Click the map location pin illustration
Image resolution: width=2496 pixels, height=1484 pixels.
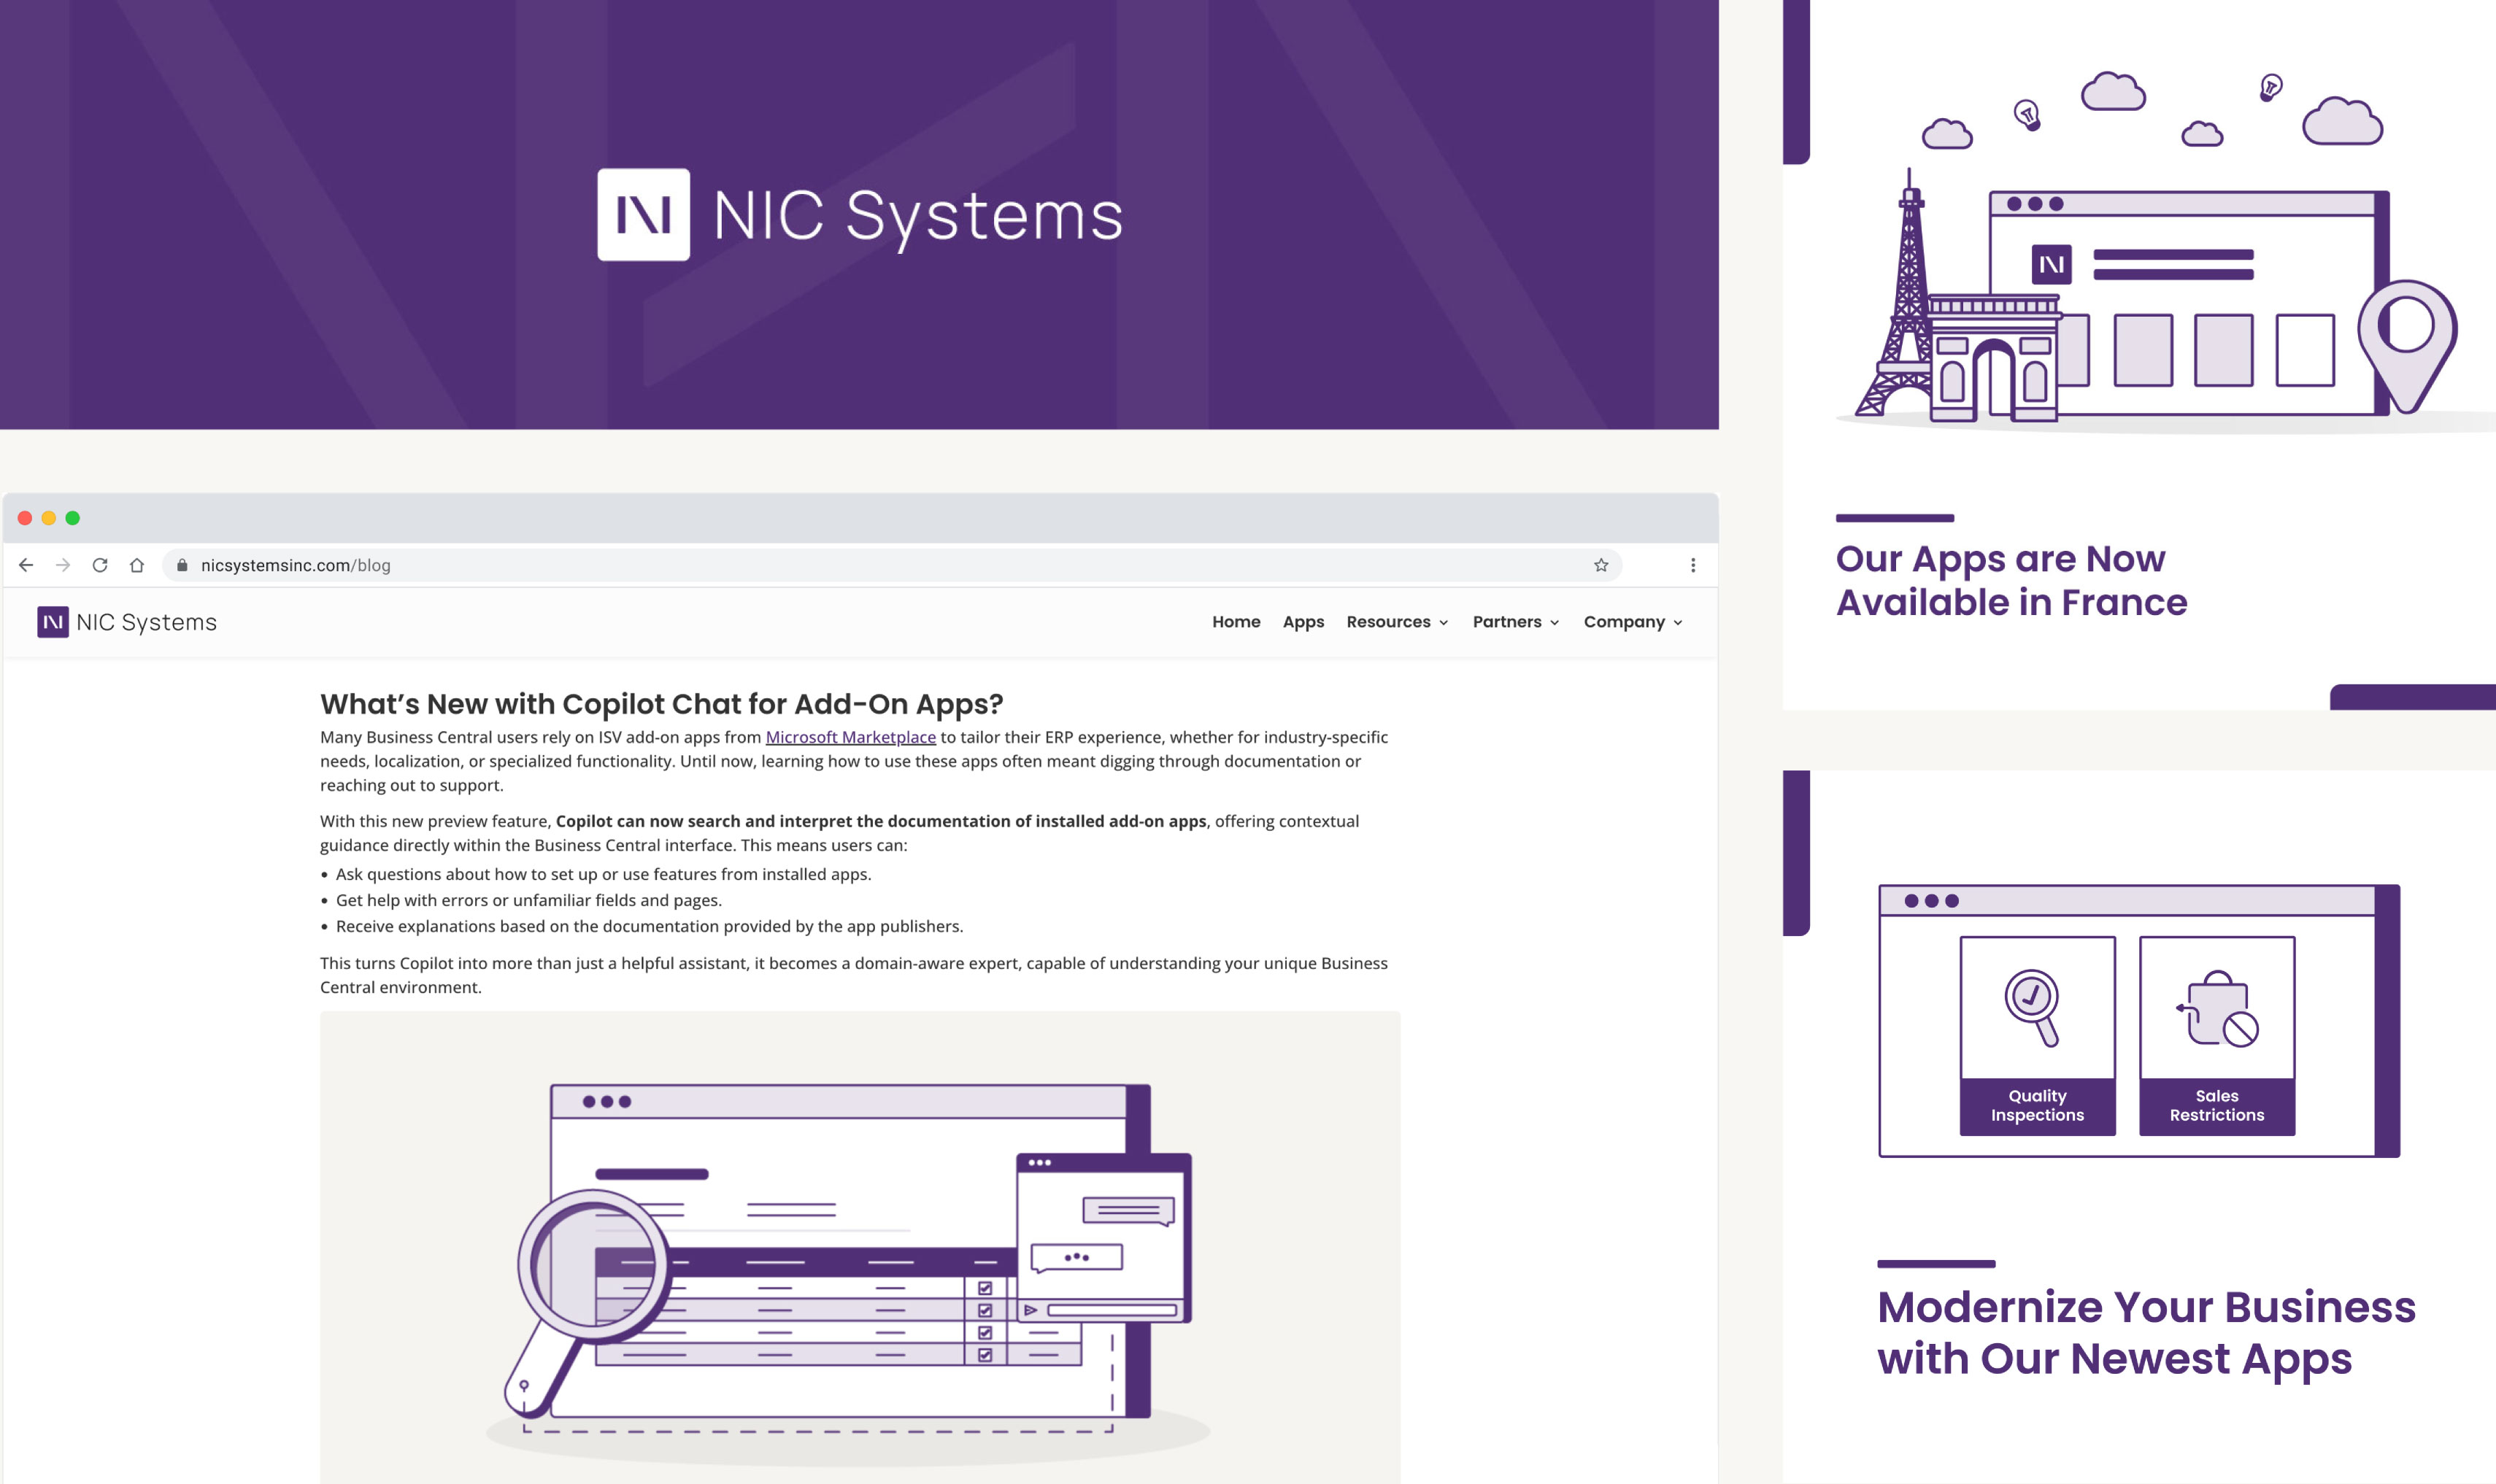click(2407, 346)
